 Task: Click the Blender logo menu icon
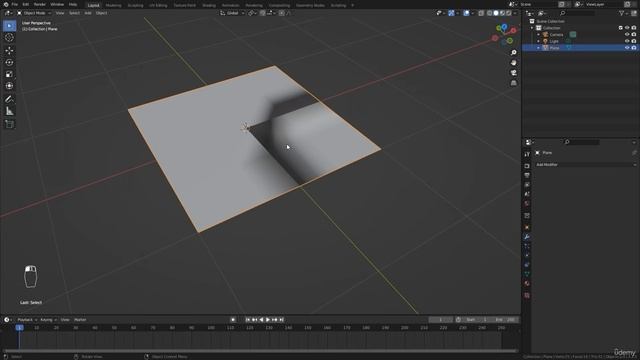(6, 4)
